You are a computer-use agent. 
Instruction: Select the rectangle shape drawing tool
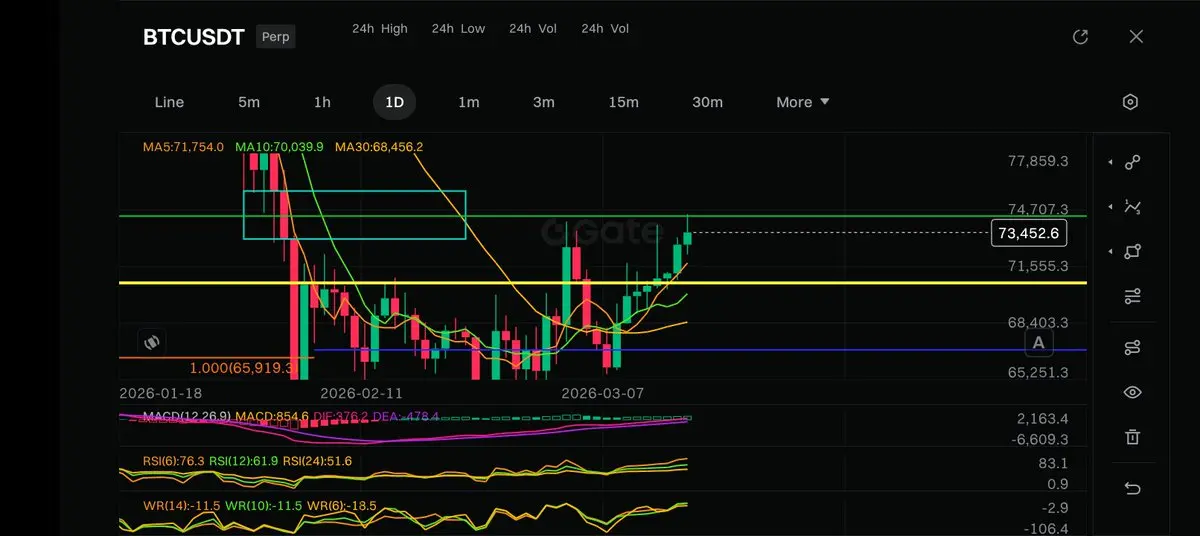(x=1132, y=251)
